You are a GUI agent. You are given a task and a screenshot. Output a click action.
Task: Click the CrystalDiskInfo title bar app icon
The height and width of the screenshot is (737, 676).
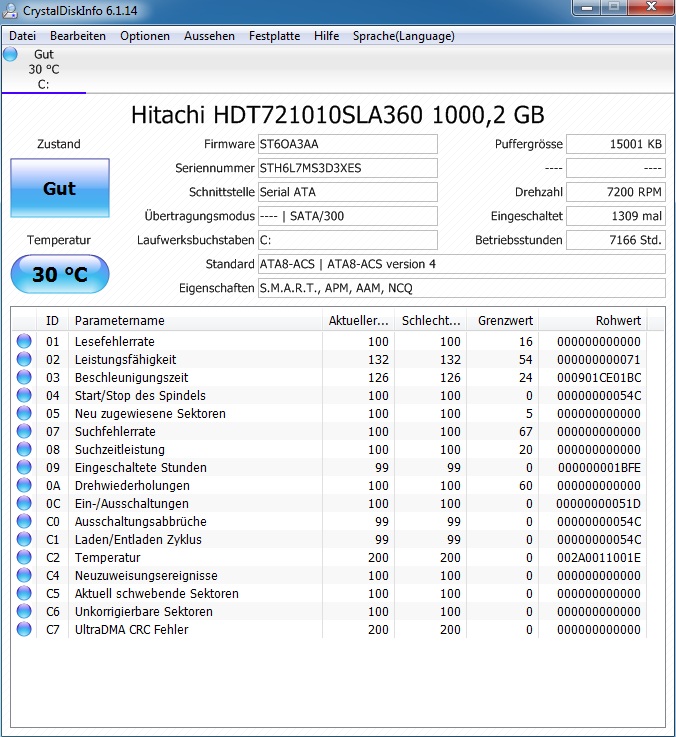point(9,10)
